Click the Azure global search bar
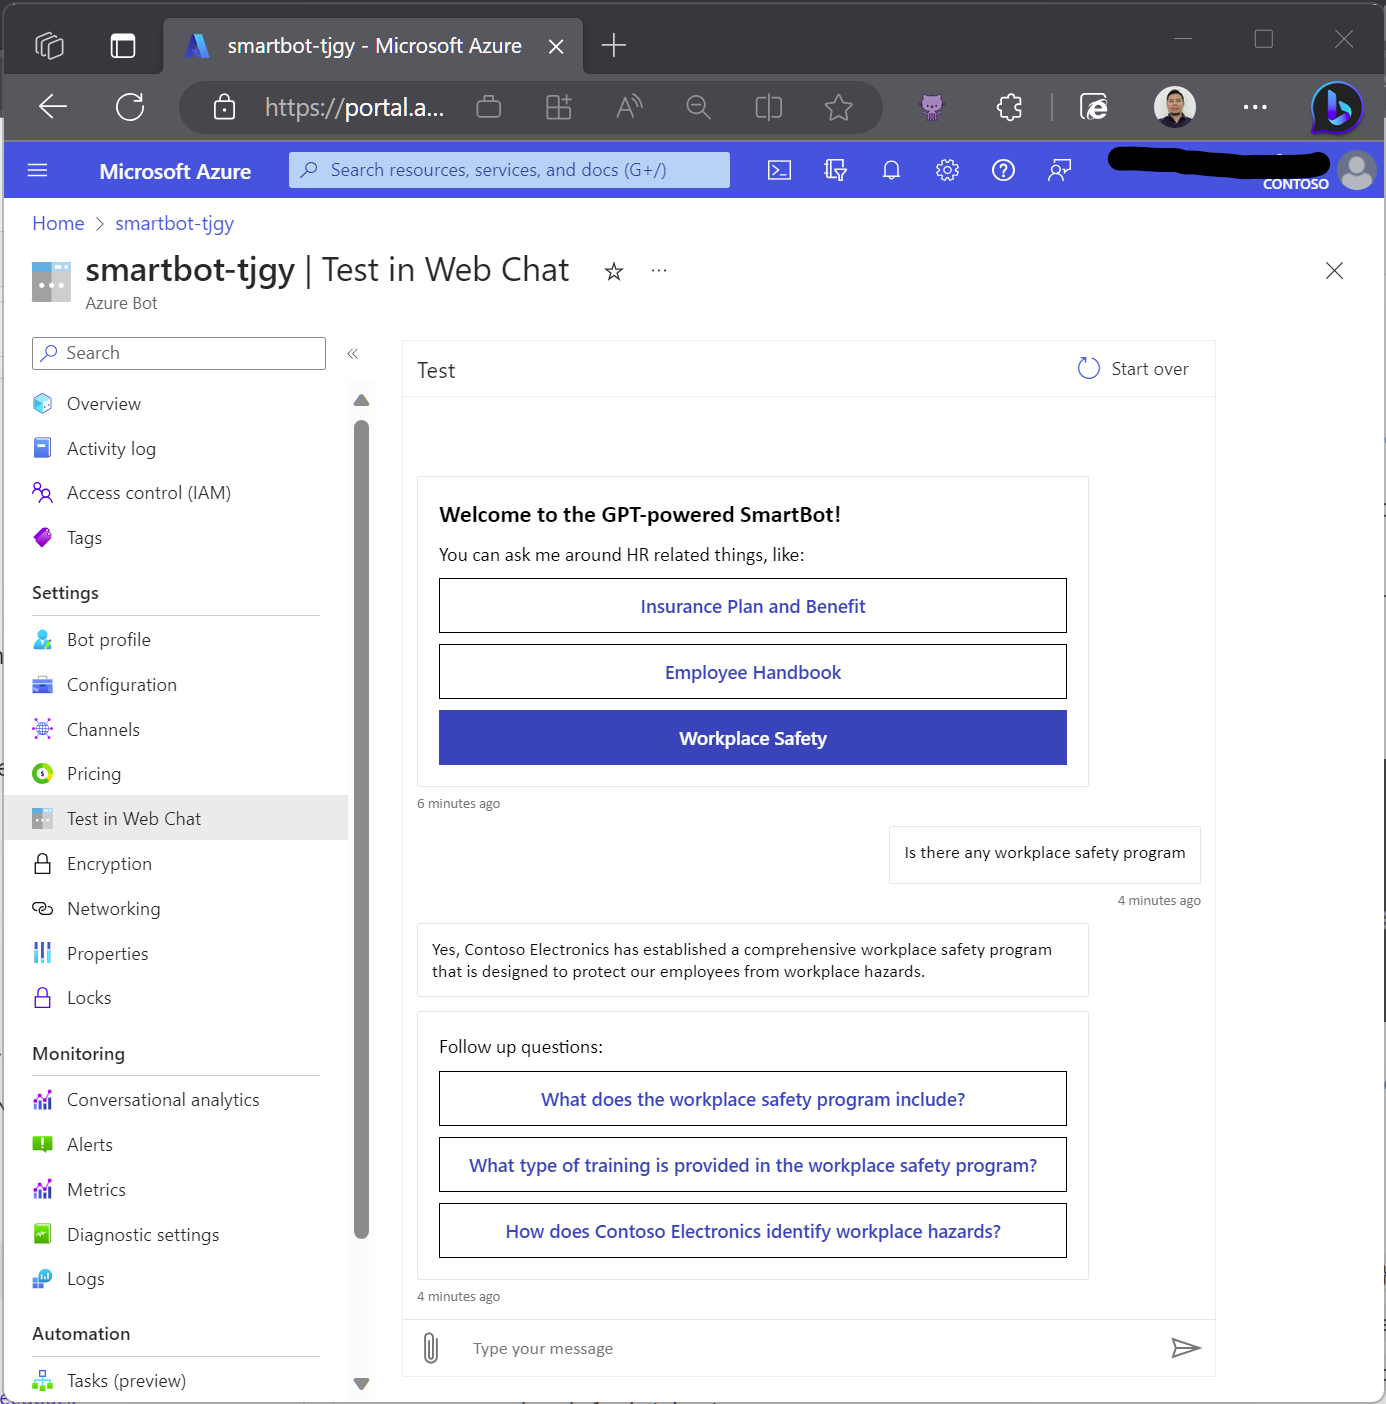 pyautogui.click(x=509, y=170)
